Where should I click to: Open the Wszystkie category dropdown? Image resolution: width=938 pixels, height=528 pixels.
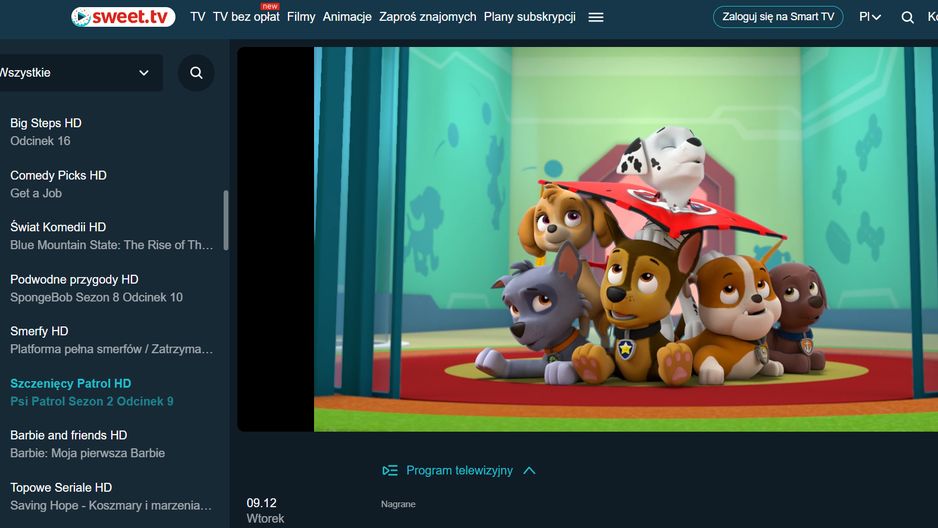pos(79,73)
